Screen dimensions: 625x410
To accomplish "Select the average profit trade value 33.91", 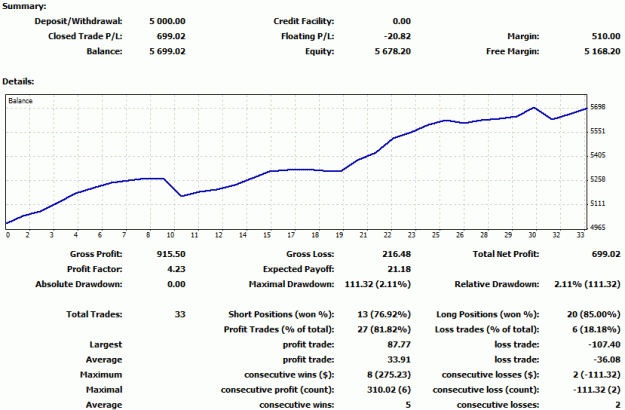I will coord(399,360).
